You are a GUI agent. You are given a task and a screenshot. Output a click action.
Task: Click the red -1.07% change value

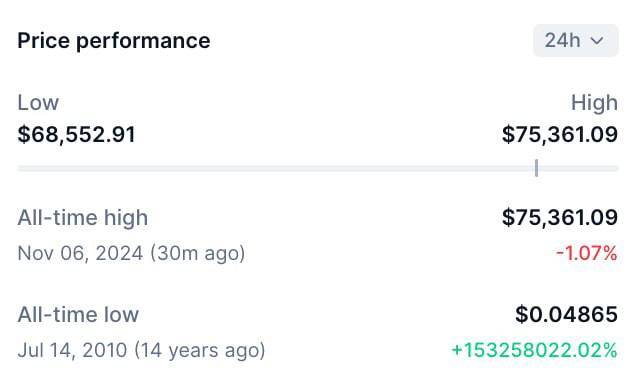click(587, 253)
